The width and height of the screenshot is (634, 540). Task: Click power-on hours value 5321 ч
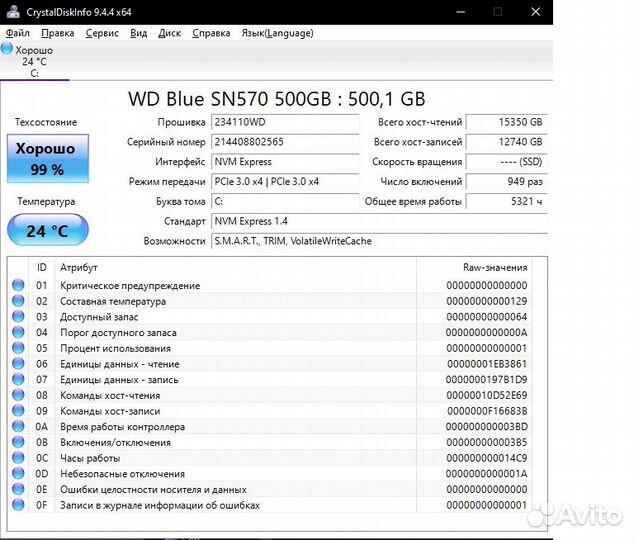(x=507, y=201)
